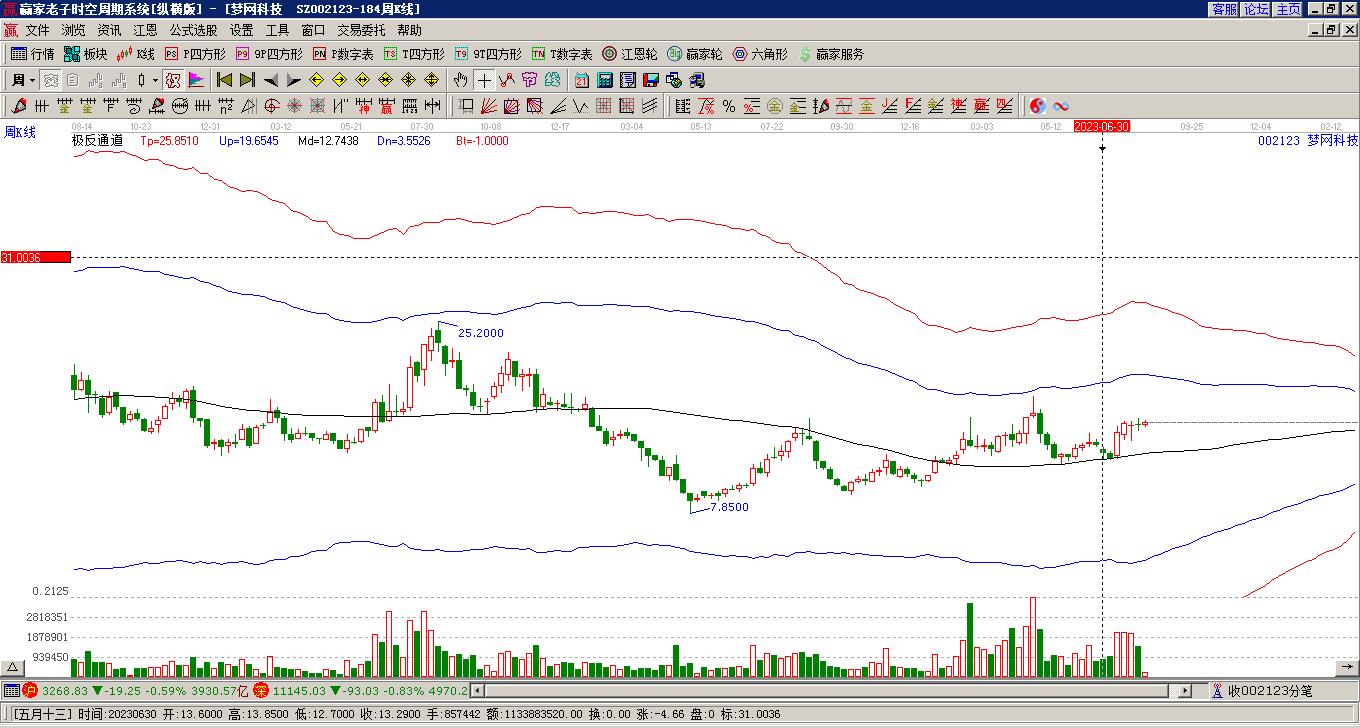Click the colored flag icon

195,80
